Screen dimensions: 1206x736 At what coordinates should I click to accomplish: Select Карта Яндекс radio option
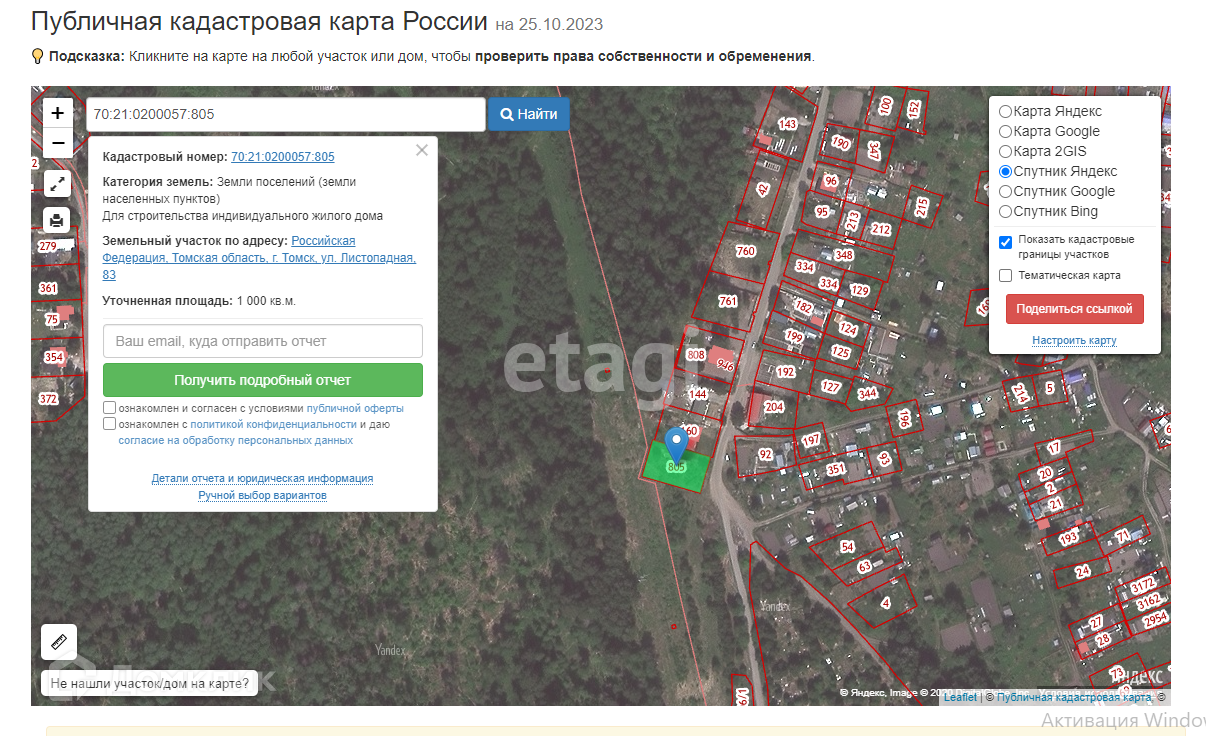[1006, 111]
